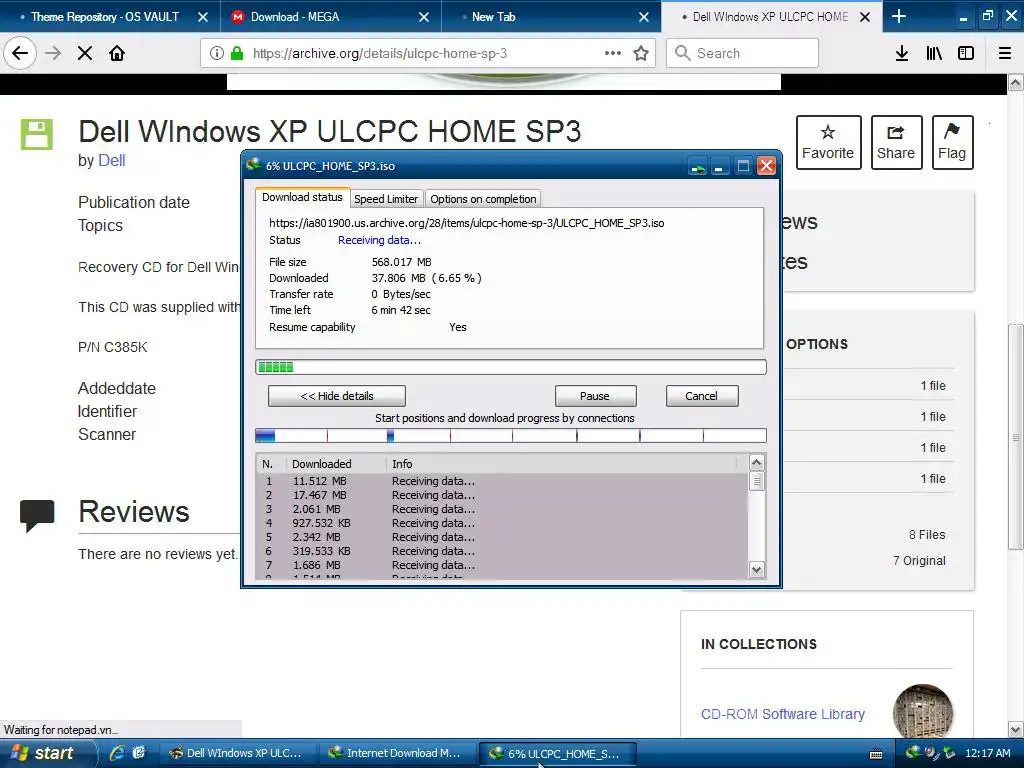Open Options on completion tab

click(483, 199)
